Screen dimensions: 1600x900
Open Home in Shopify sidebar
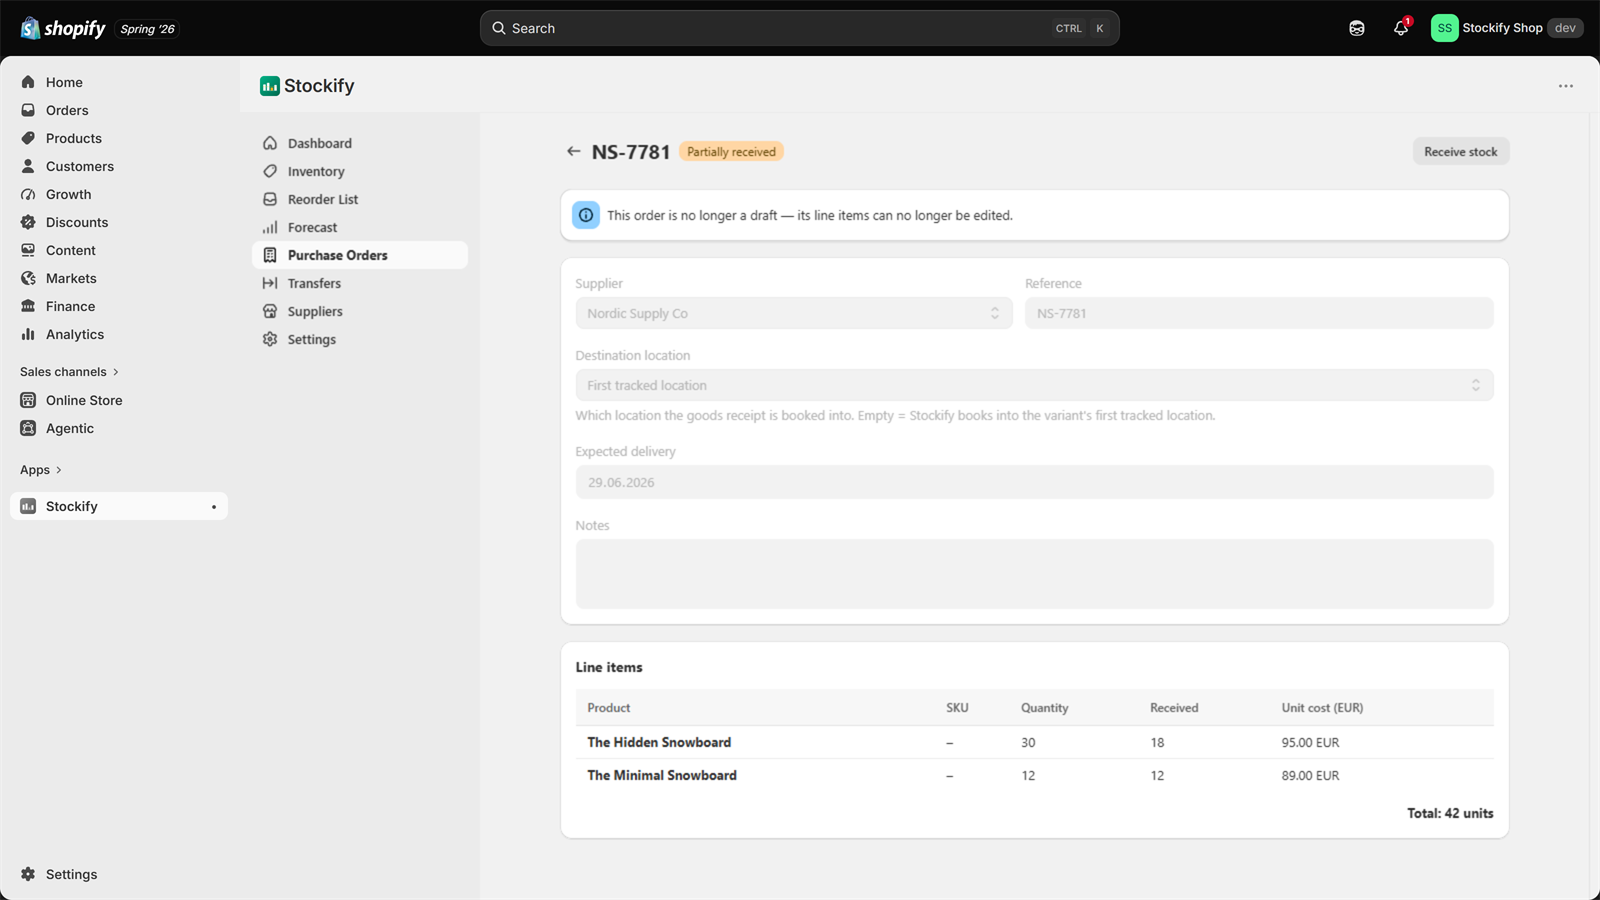(x=64, y=82)
